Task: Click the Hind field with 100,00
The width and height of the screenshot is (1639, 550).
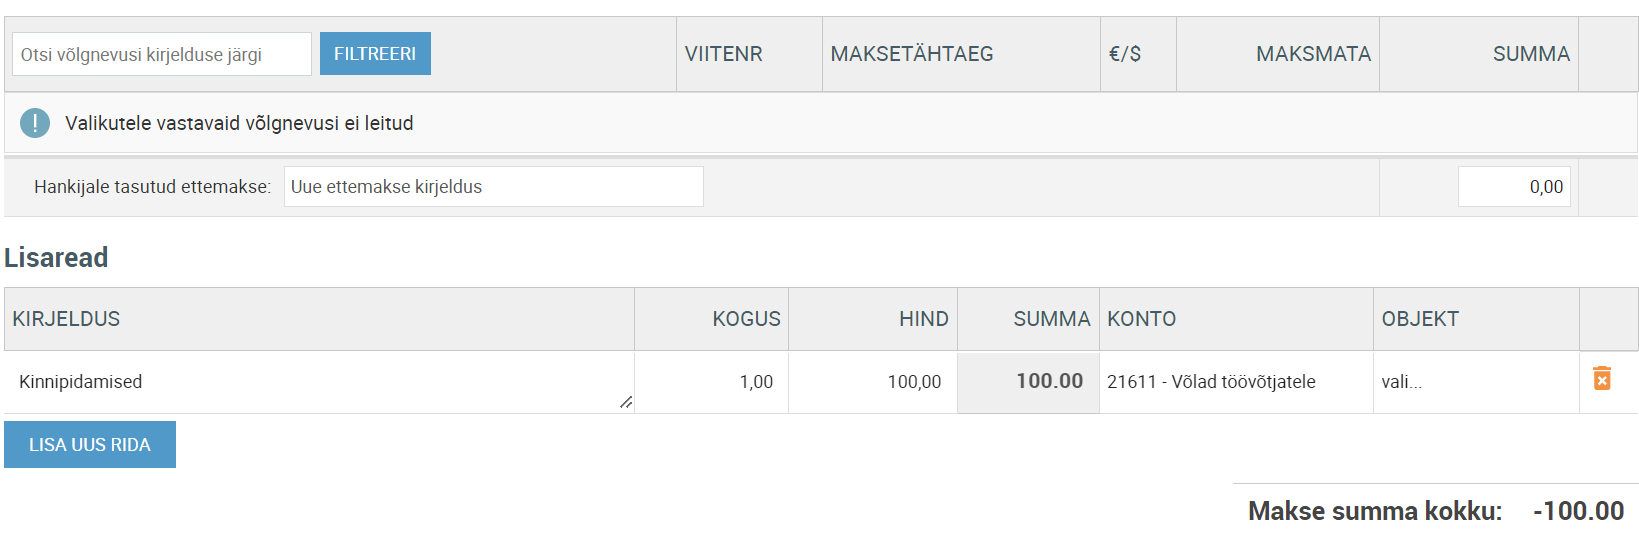Action: (873, 382)
